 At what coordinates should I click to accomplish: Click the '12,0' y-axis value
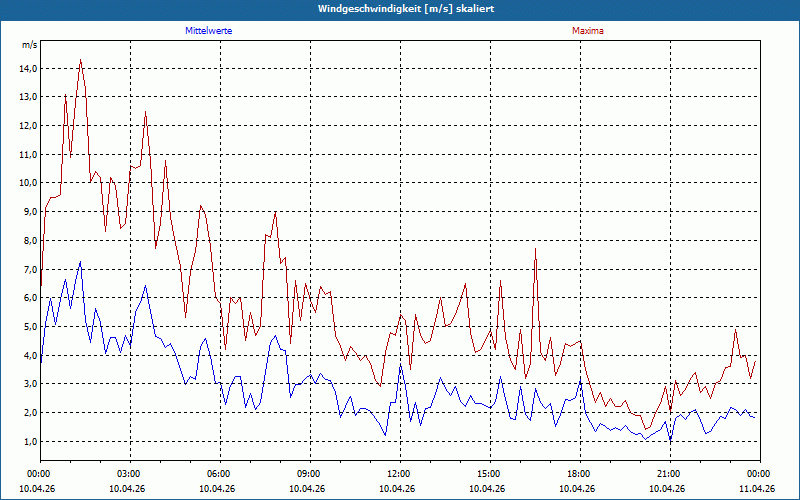click(x=29, y=126)
